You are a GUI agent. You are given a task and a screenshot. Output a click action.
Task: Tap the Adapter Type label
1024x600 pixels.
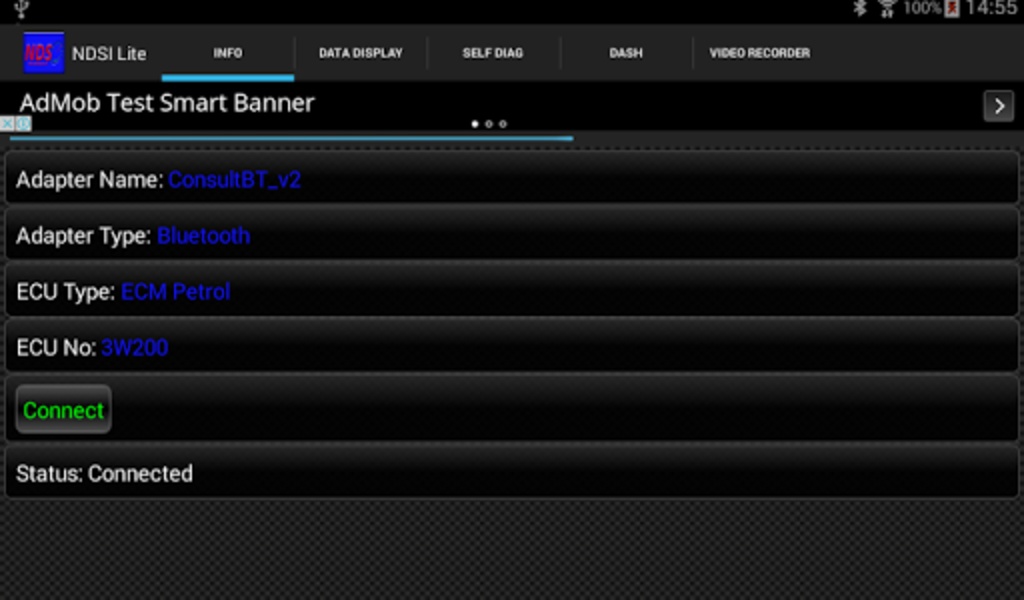click(x=84, y=236)
